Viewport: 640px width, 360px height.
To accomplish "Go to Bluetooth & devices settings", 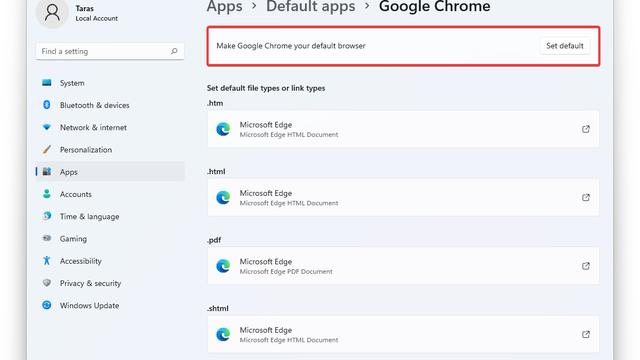I will coord(110,105).
